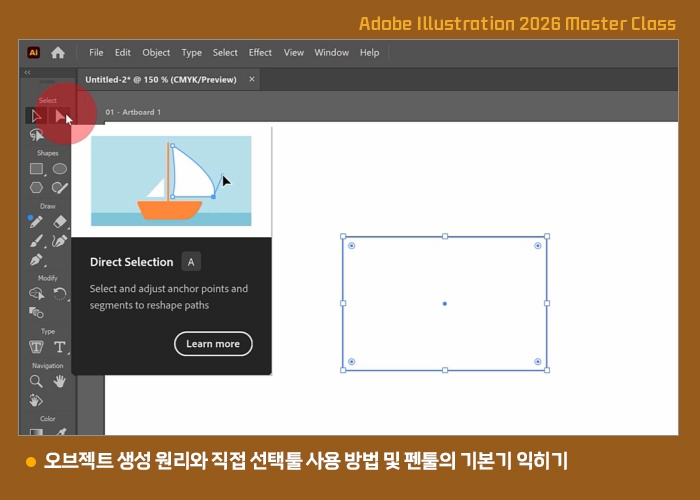Click the rectangle's bottom-middle handle
The width and height of the screenshot is (700, 500).
tap(445, 370)
